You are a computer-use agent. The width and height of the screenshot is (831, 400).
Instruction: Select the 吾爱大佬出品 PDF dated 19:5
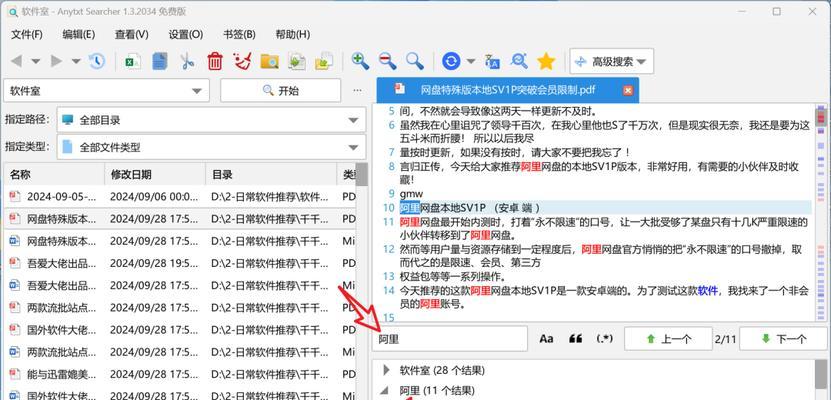(180, 262)
